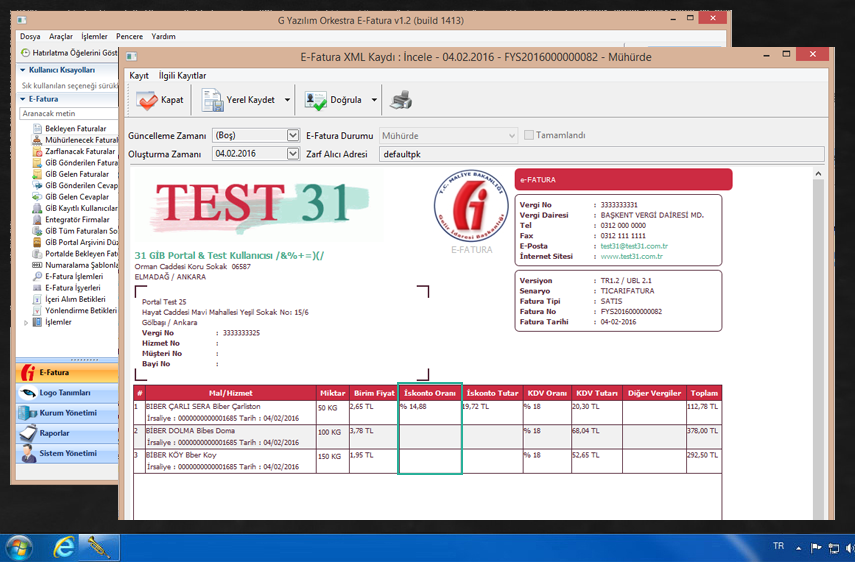855x562 pixels.
Task: Collapse E-Fatura section in sidebar
Action: click(23, 99)
